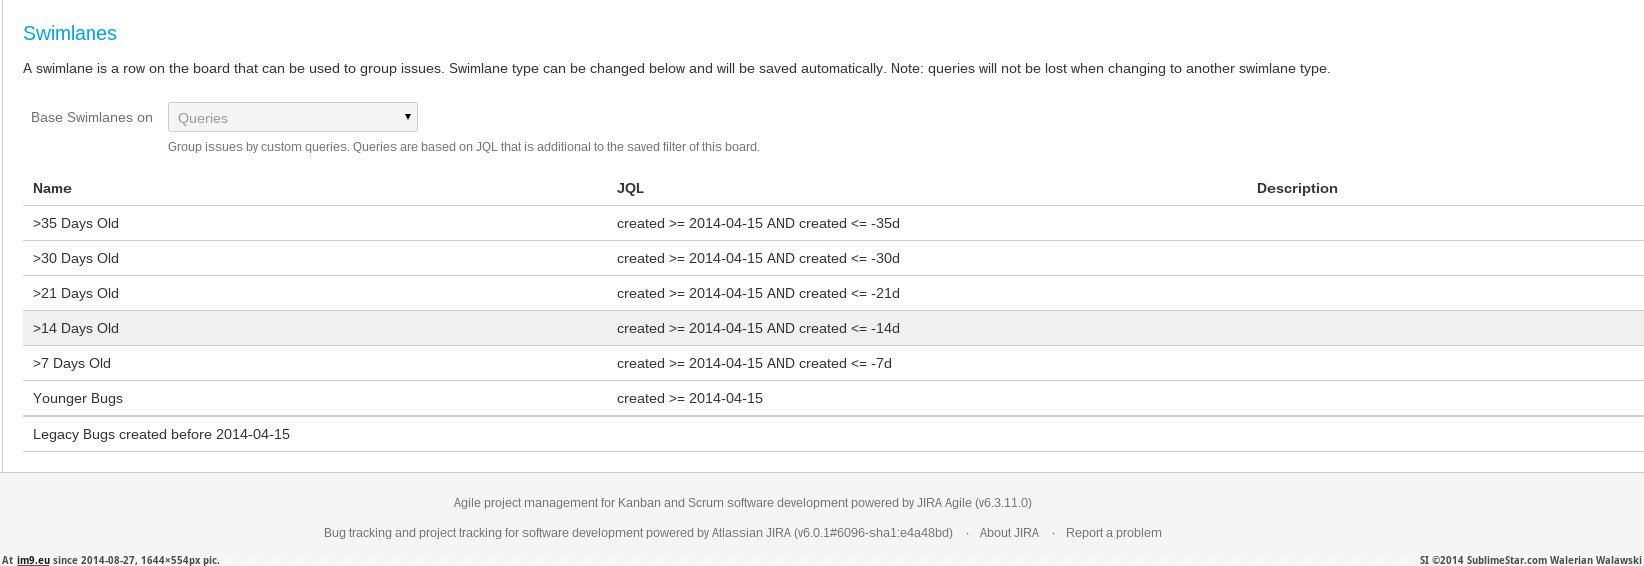Image resolution: width=1644 pixels, height=566 pixels.
Task: Click the '>21 Days Old' name cell
Action: pos(76,293)
